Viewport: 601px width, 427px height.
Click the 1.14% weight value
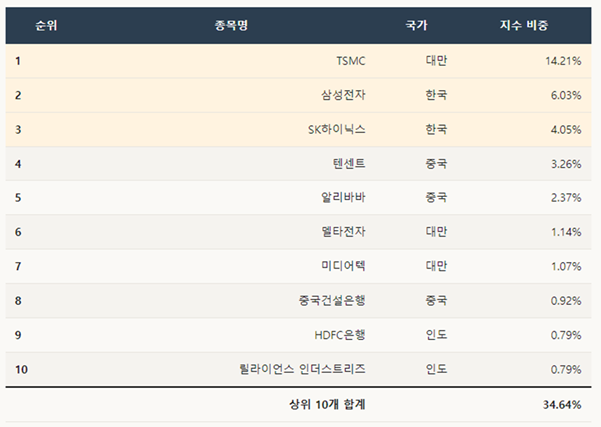pyautogui.click(x=566, y=232)
